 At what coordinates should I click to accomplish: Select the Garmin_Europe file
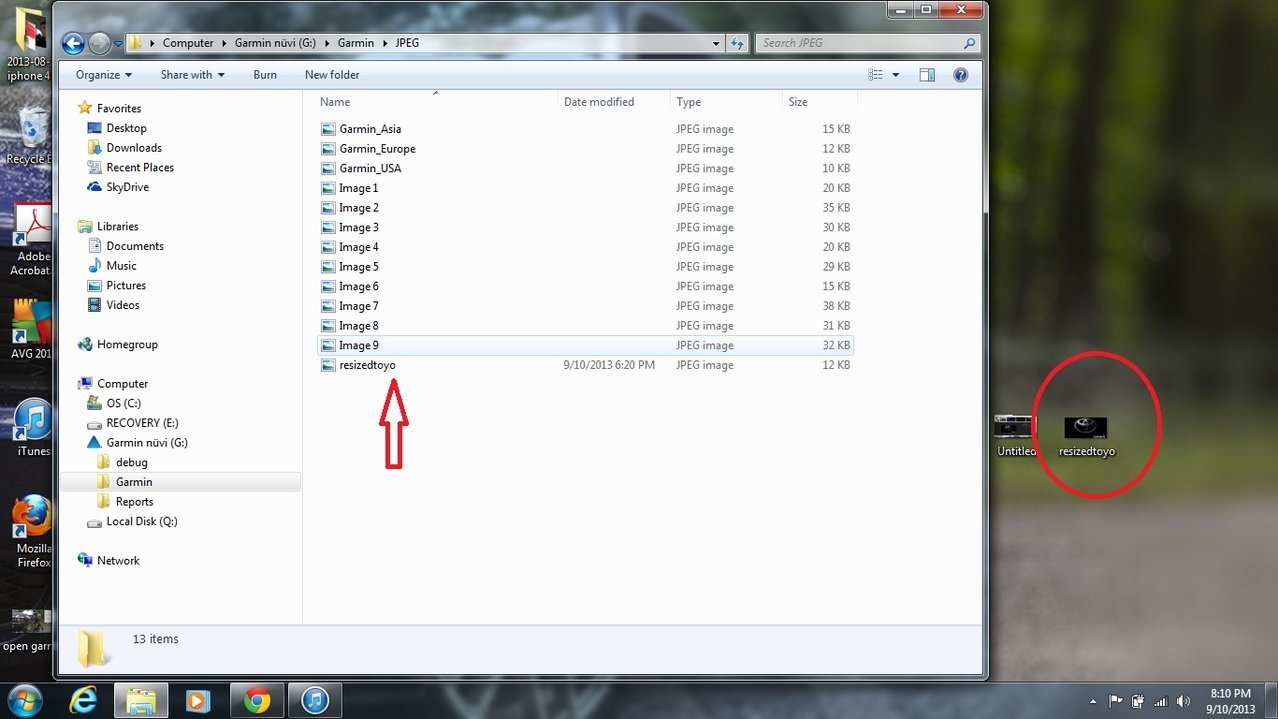[377, 149]
